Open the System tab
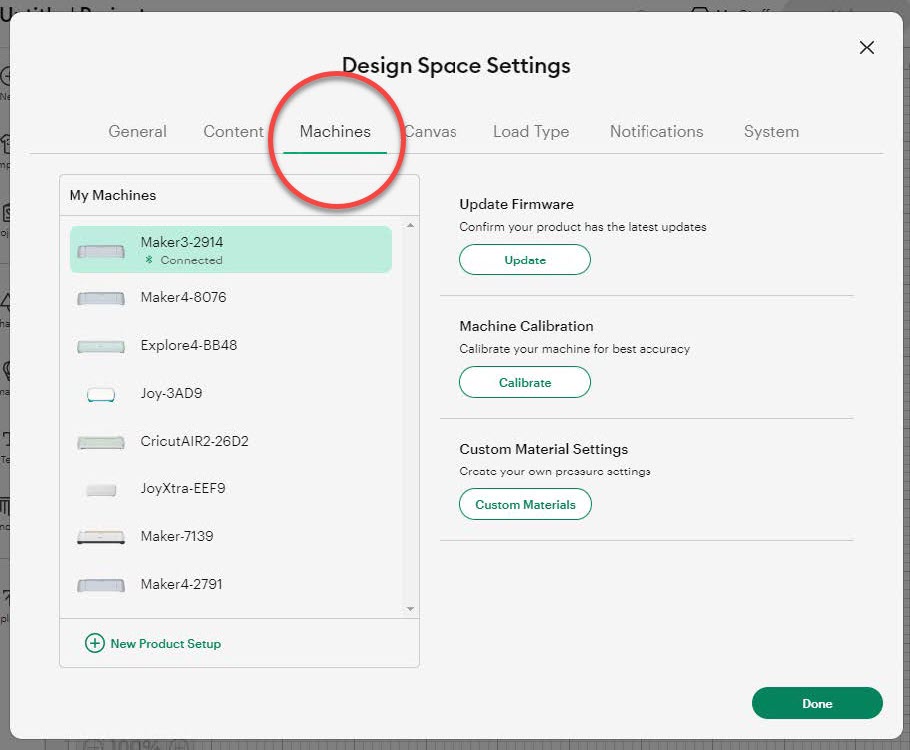The height and width of the screenshot is (750, 910). (771, 132)
